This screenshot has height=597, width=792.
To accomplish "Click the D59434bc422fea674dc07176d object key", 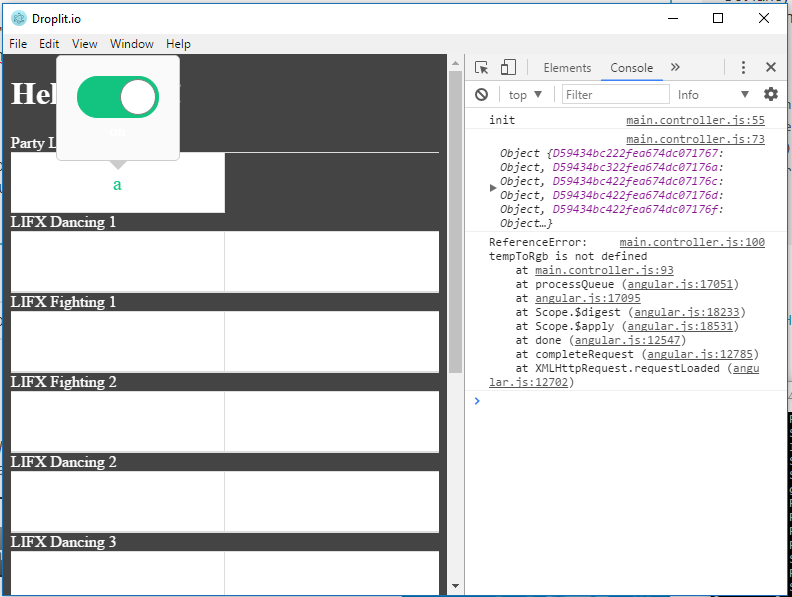I will click(x=635, y=195).
